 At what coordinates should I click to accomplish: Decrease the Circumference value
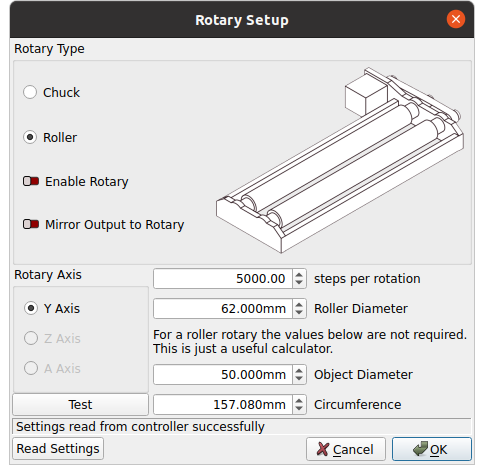click(299, 409)
